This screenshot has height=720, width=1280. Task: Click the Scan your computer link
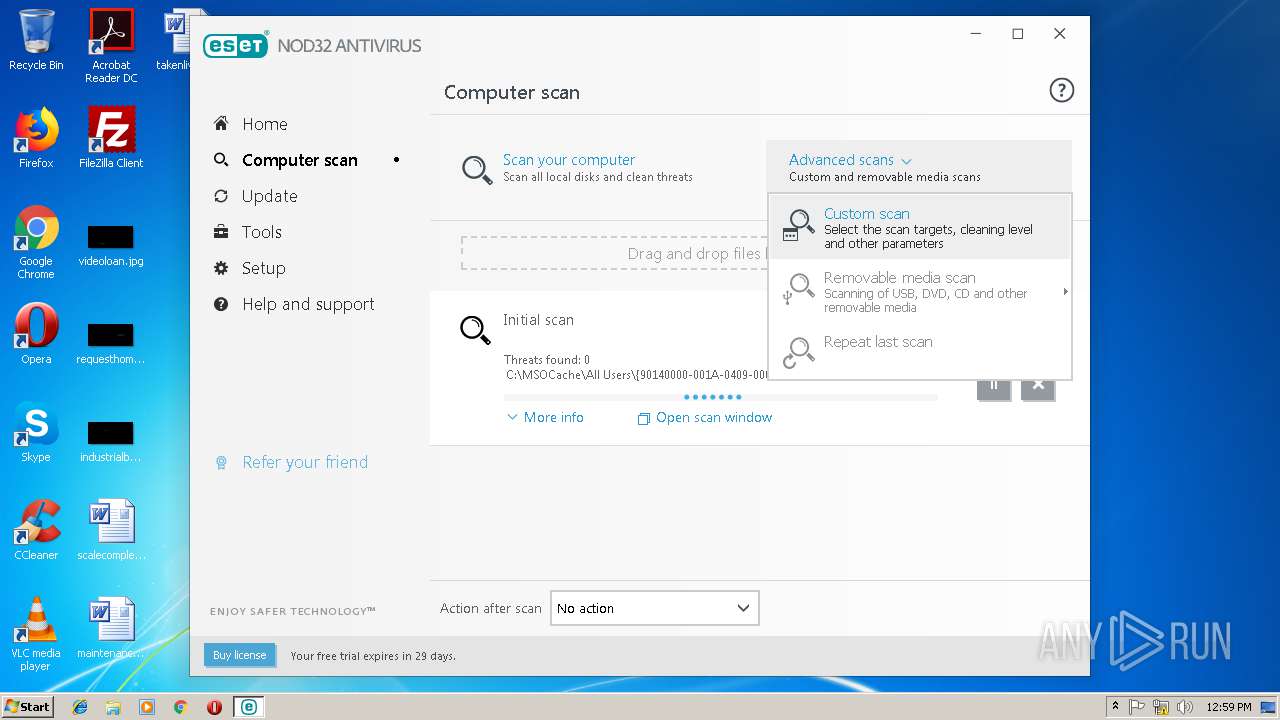pyautogui.click(x=569, y=160)
